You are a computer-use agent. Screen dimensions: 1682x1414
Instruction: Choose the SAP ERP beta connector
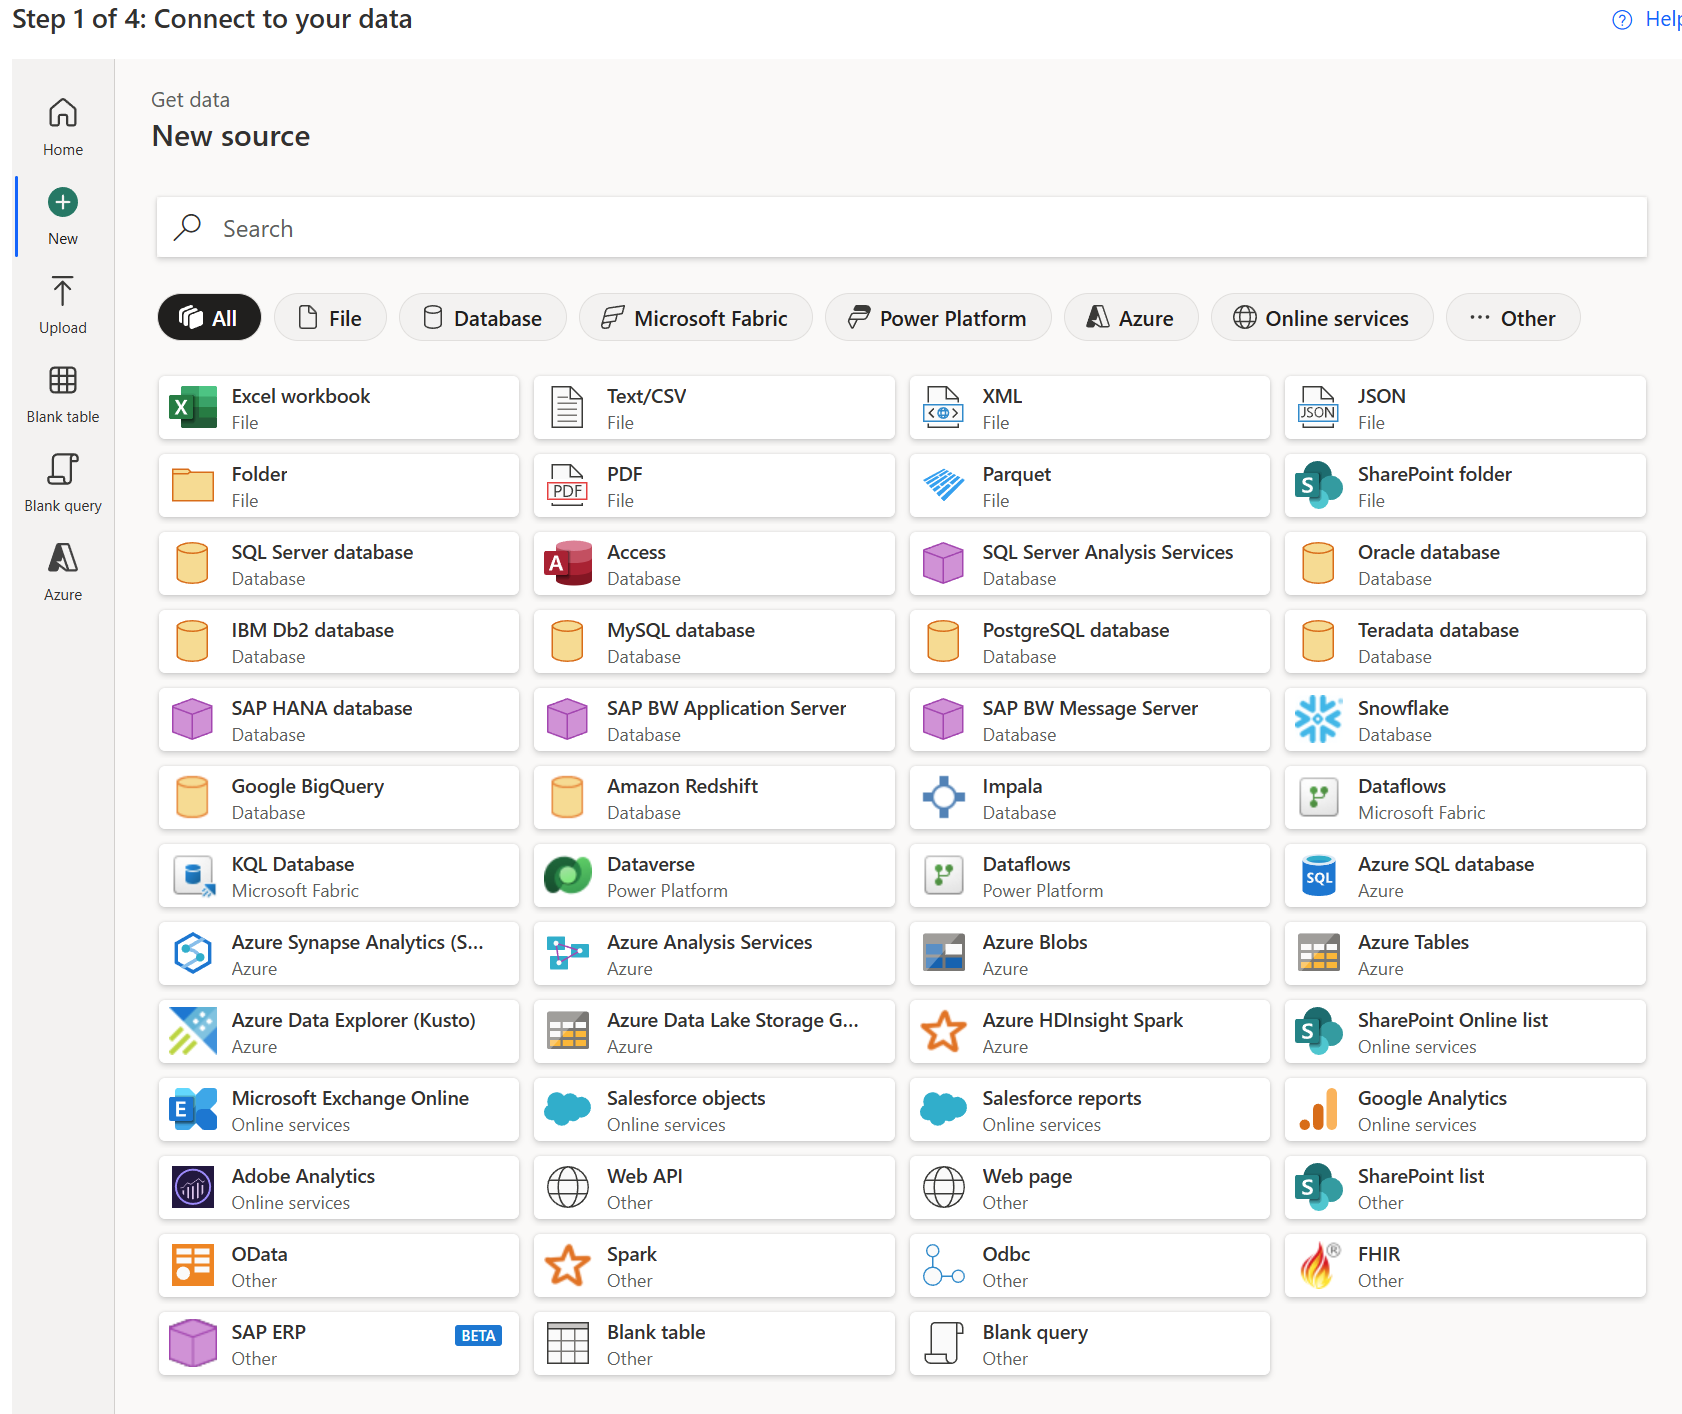[x=339, y=1344]
